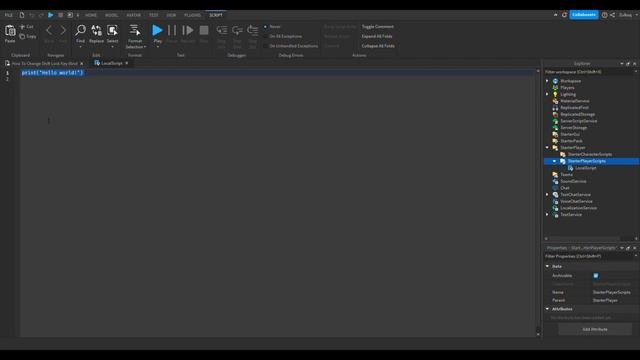The width and height of the screenshot is (640, 360).
Task: Click the Workspace globe icon in Explorer
Action: click(x=555, y=81)
